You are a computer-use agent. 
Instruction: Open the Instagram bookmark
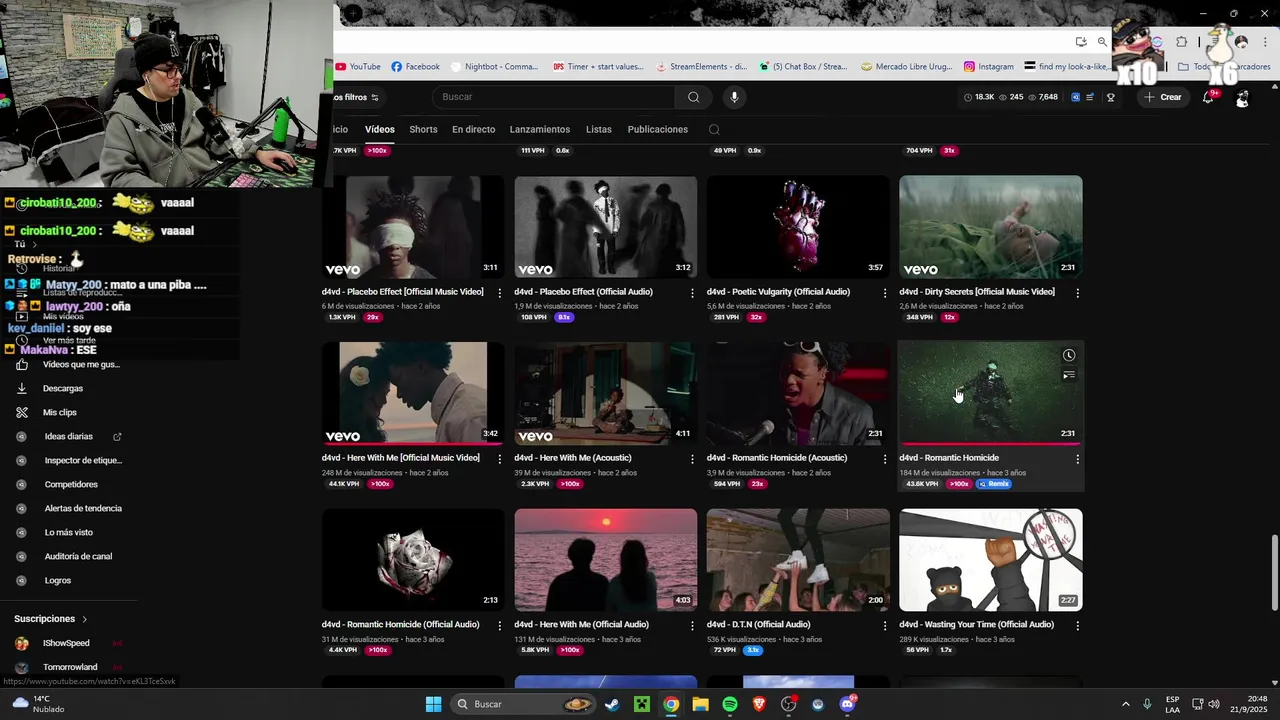[989, 67]
